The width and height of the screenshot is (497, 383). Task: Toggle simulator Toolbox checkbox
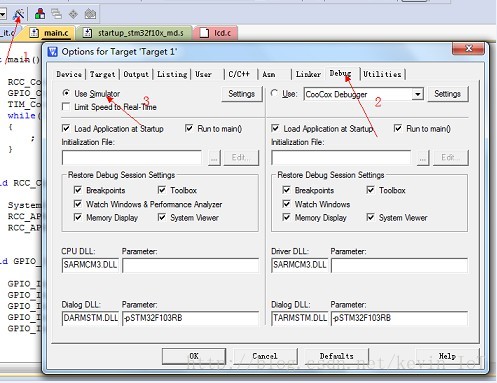click(162, 190)
